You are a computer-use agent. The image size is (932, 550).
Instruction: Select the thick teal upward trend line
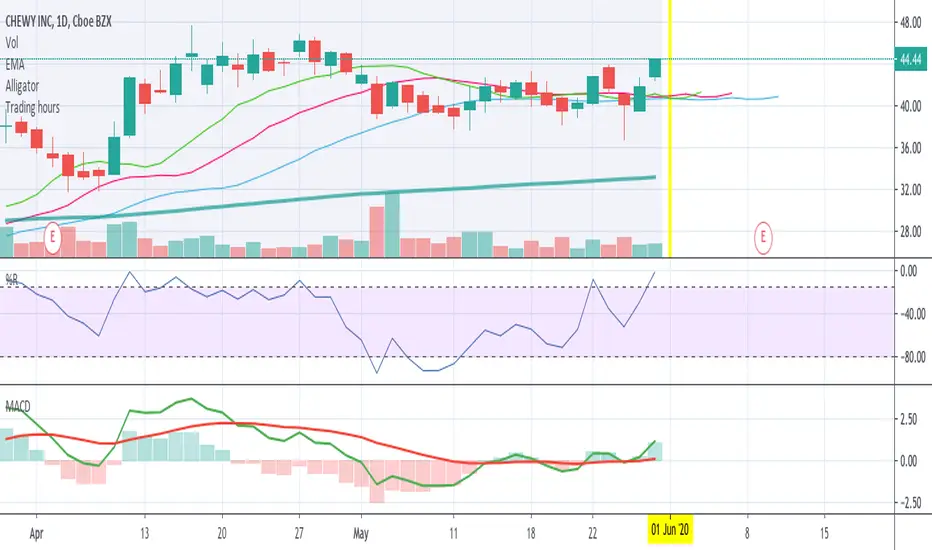(x=330, y=198)
